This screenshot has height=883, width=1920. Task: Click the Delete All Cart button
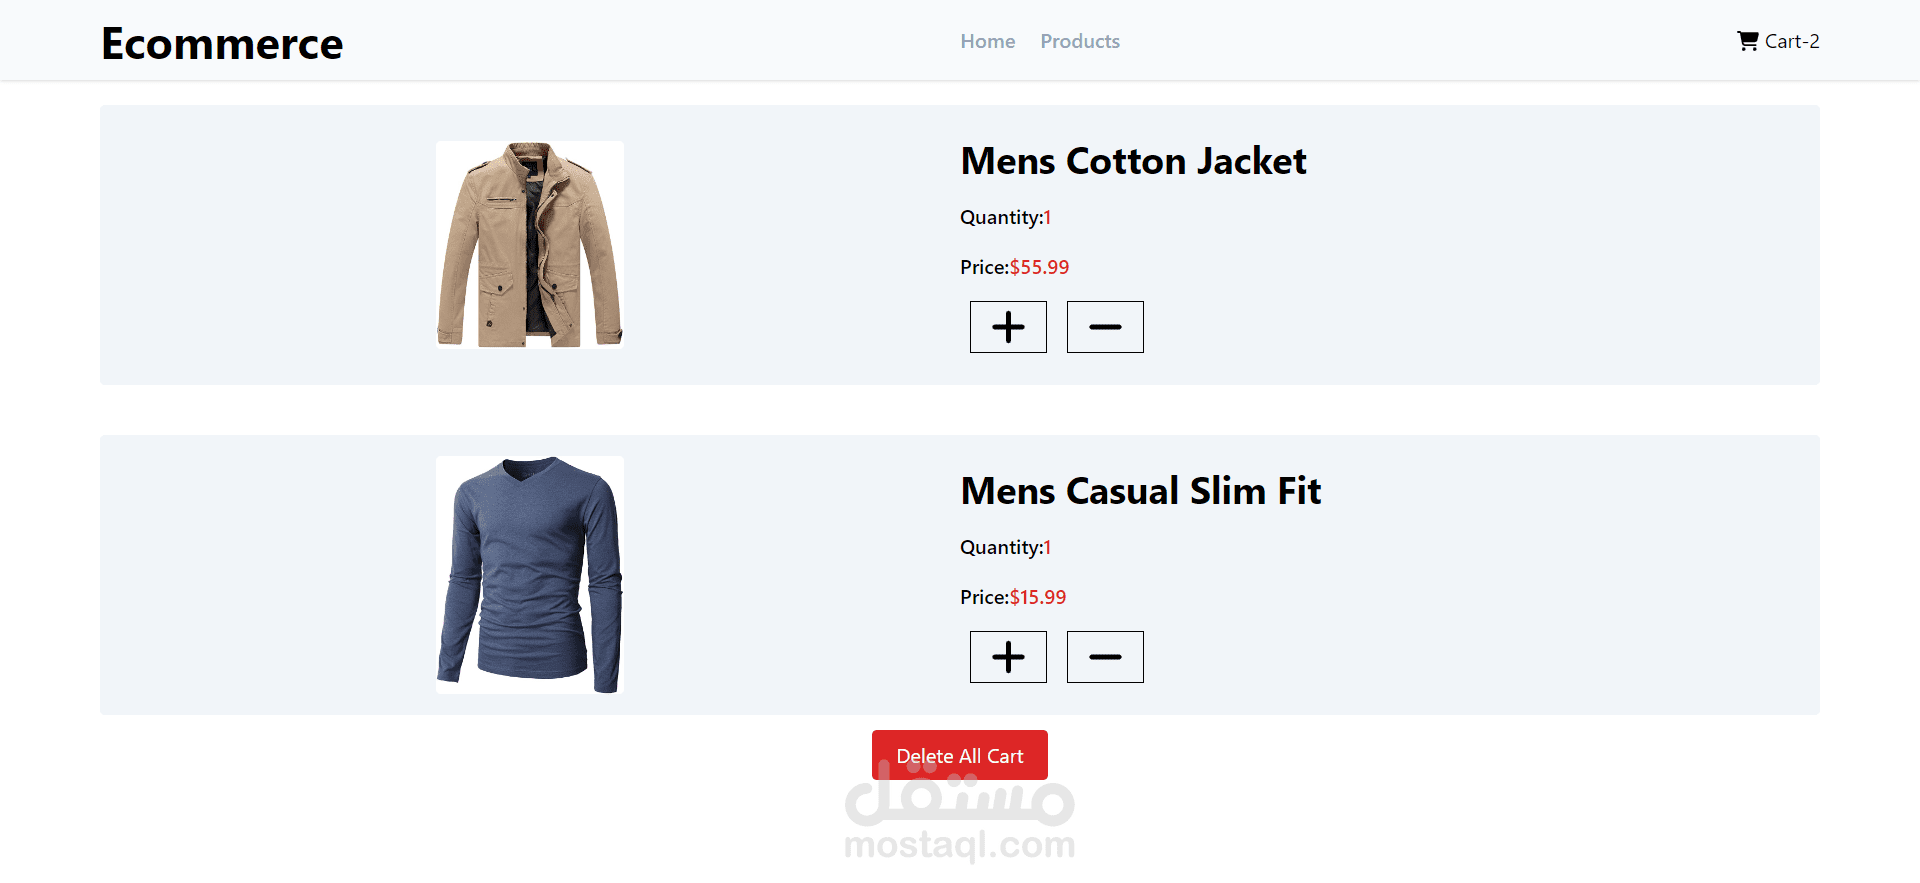coord(959,755)
